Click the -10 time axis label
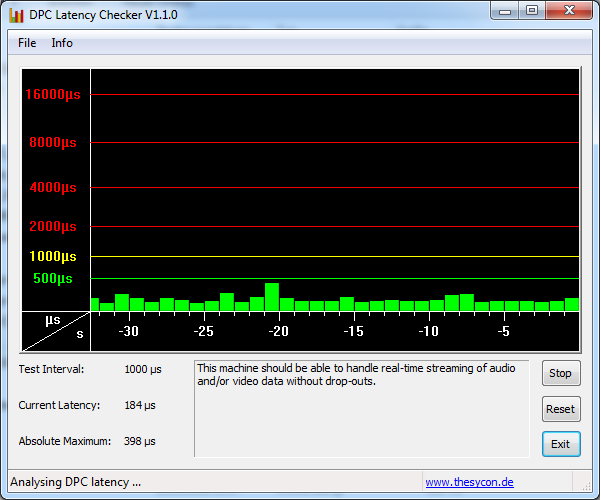 pyautogui.click(x=429, y=331)
